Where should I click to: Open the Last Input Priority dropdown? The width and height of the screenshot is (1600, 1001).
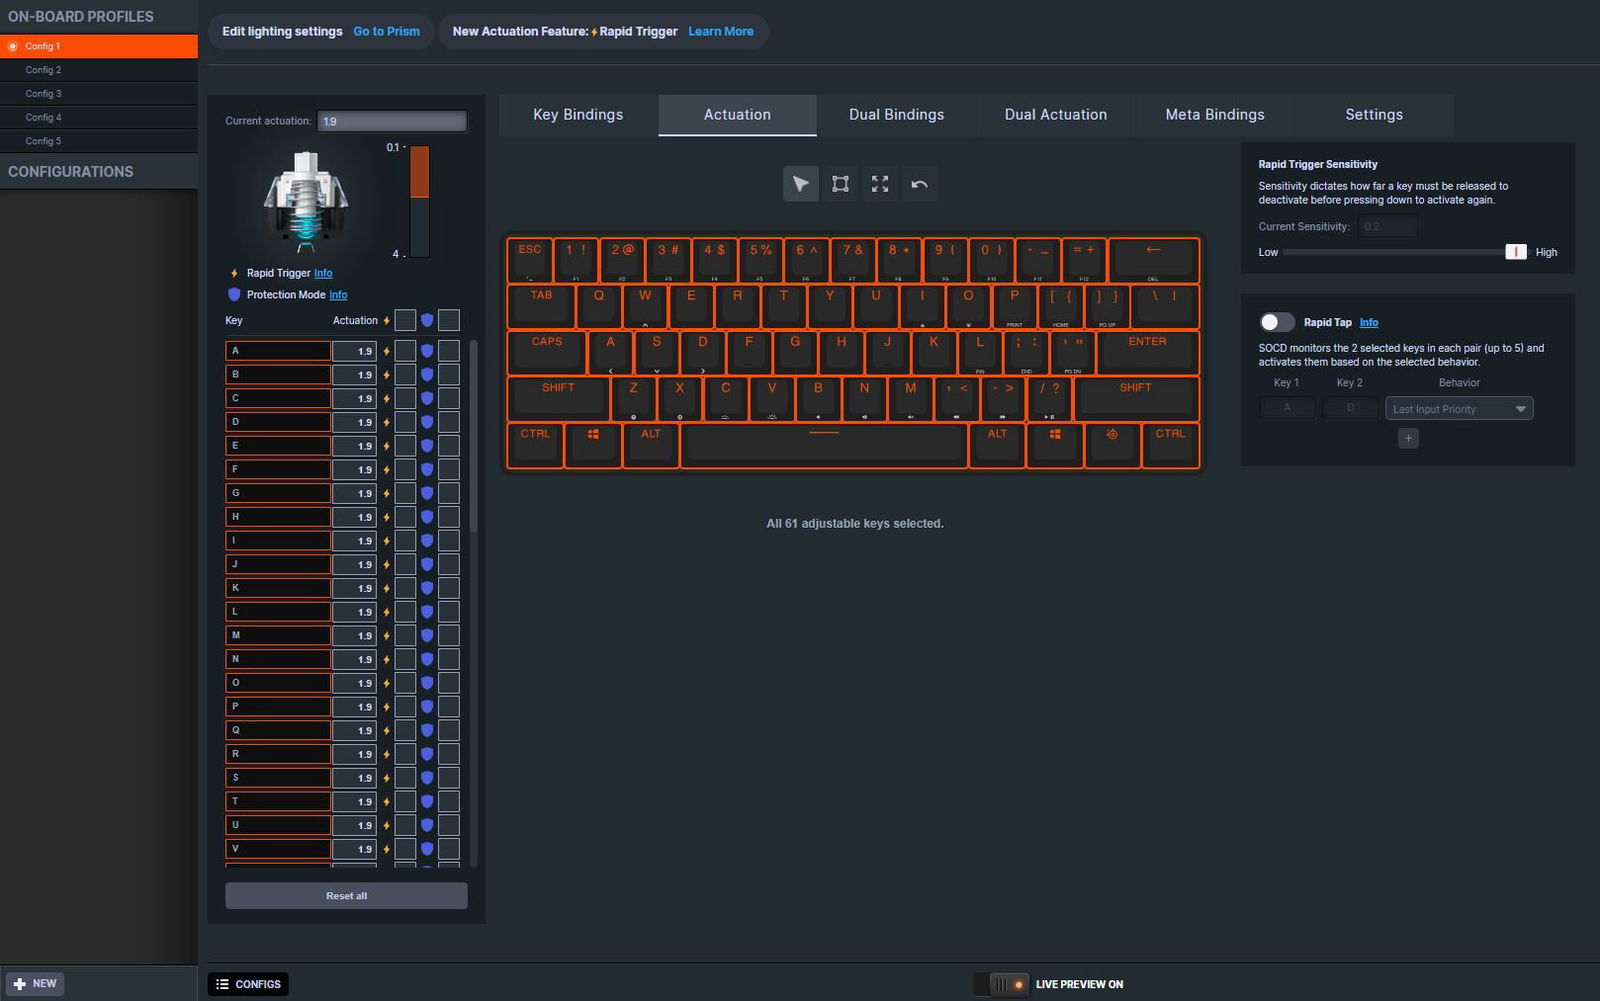(1458, 409)
